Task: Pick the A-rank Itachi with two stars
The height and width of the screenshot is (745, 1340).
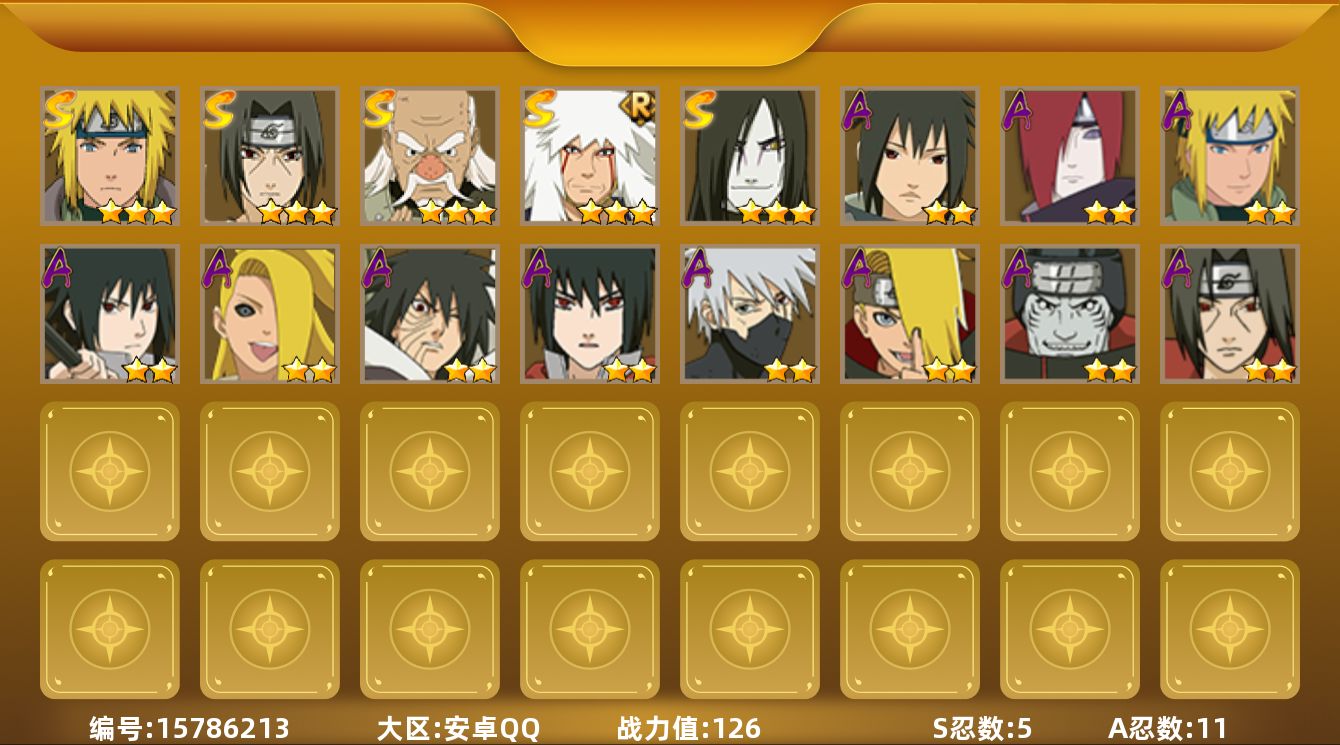Action: point(1230,314)
